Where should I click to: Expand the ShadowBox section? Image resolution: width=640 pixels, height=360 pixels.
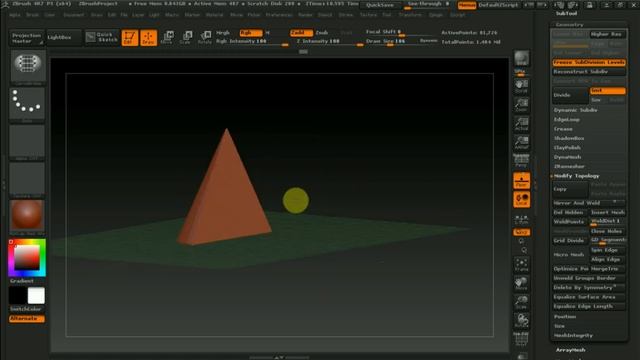point(569,138)
